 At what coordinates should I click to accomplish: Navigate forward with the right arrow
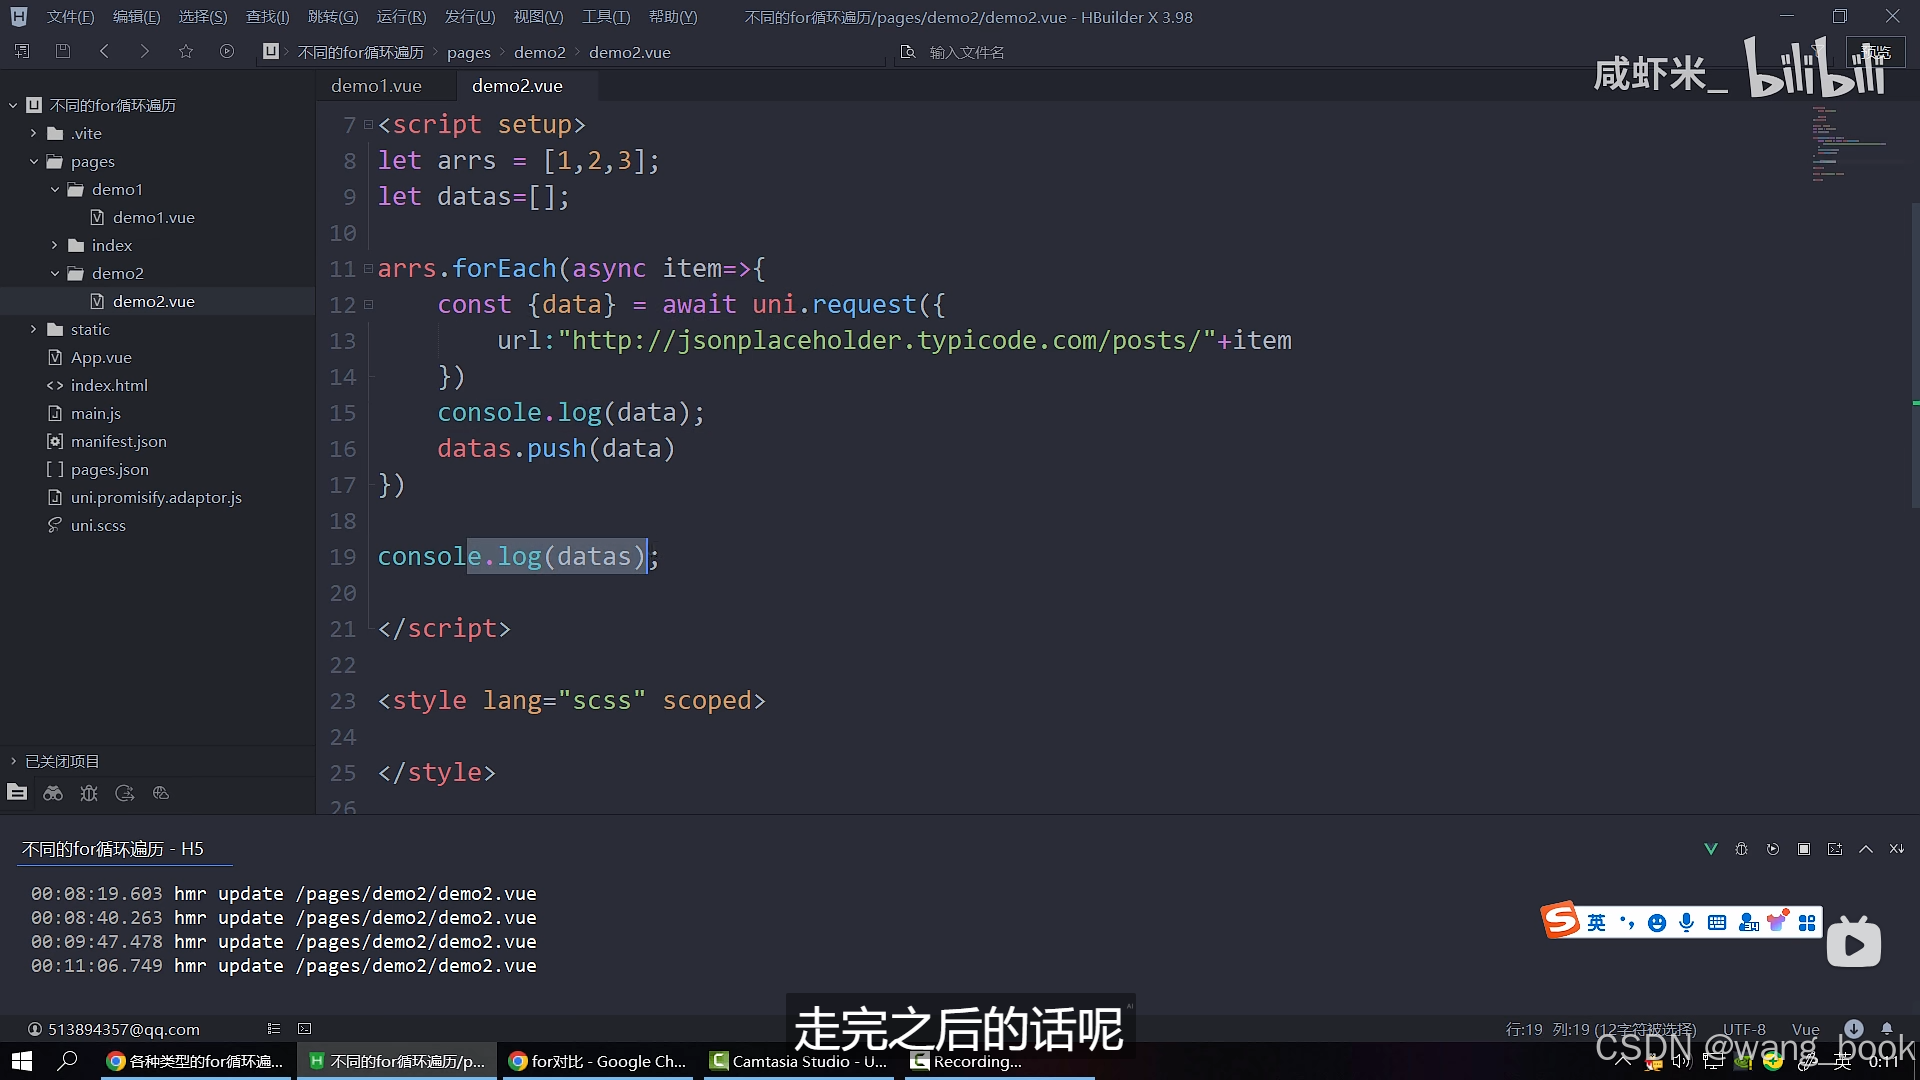click(x=145, y=51)
